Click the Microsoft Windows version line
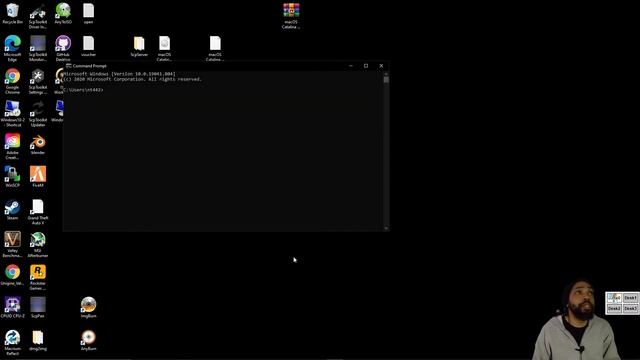The width and height of the screenshot is (640, 360). point(120,74)
